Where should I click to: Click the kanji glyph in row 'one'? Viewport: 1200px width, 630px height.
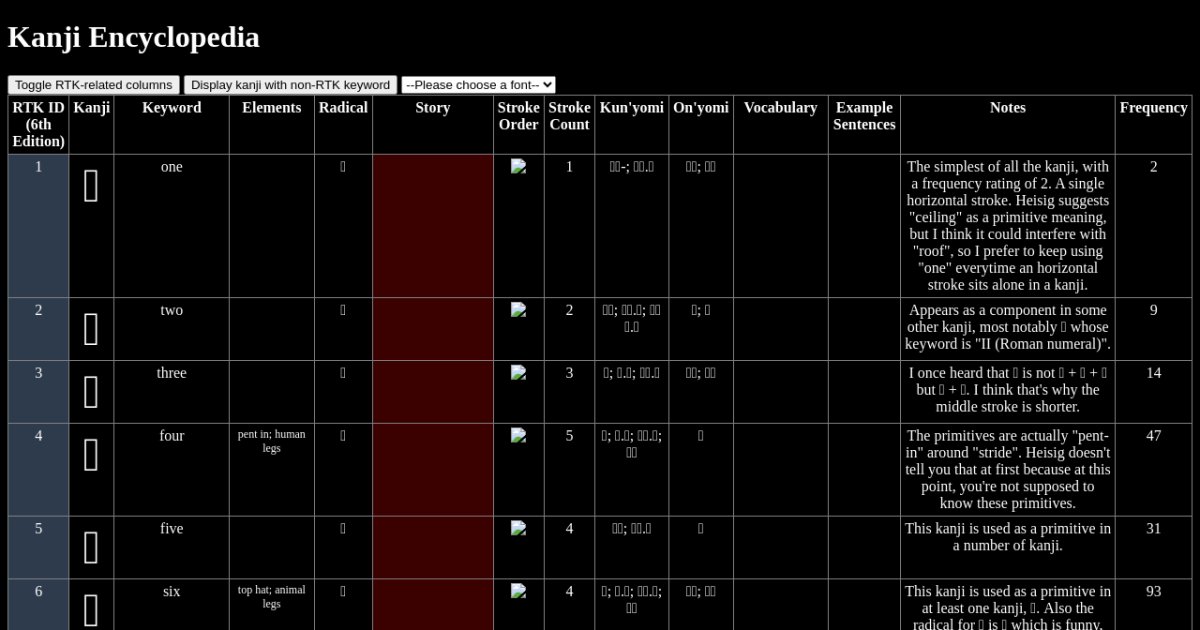click(91, 186)
